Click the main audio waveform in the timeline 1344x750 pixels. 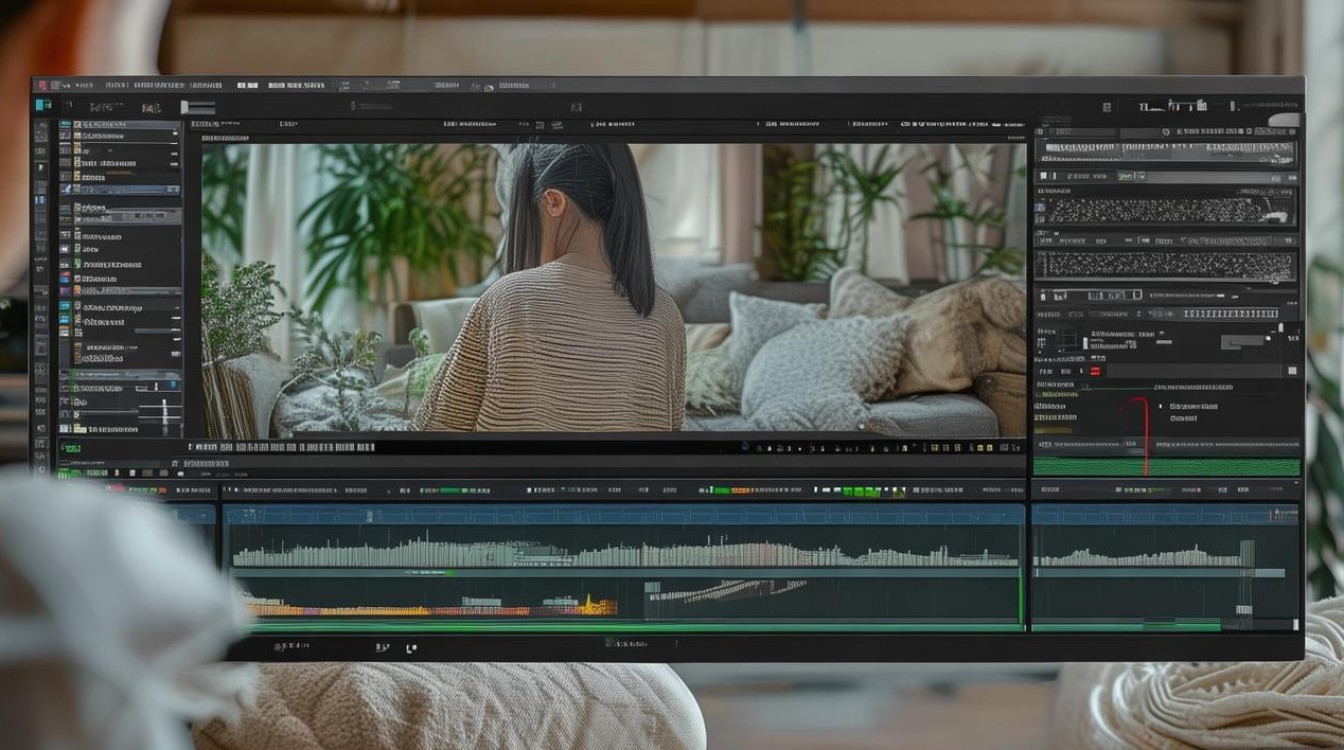coord(625,552)
